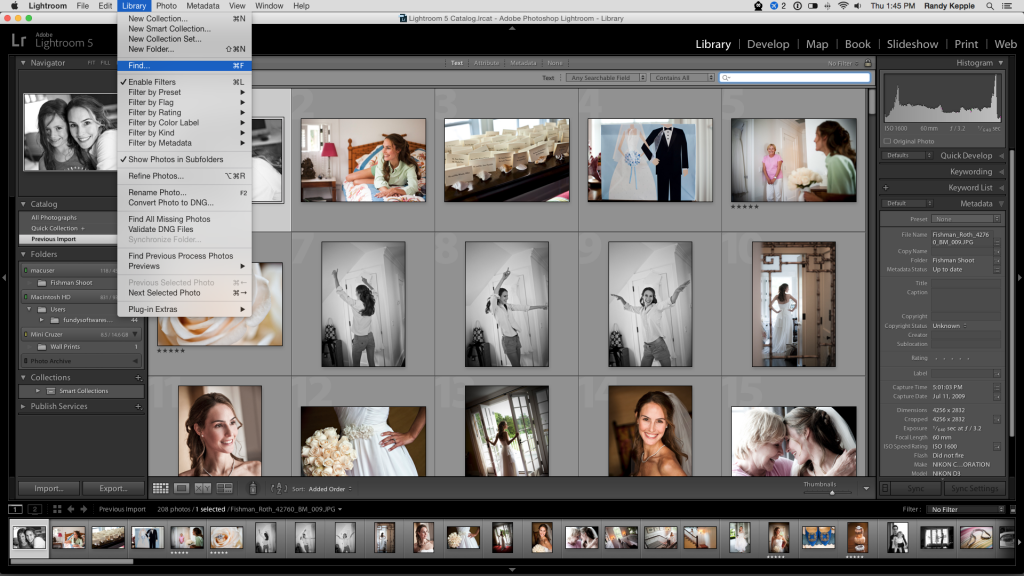Viewport: 1024px width, 576px height.
Task: Select the Metadata filter option
Action: tap(523, 63)
